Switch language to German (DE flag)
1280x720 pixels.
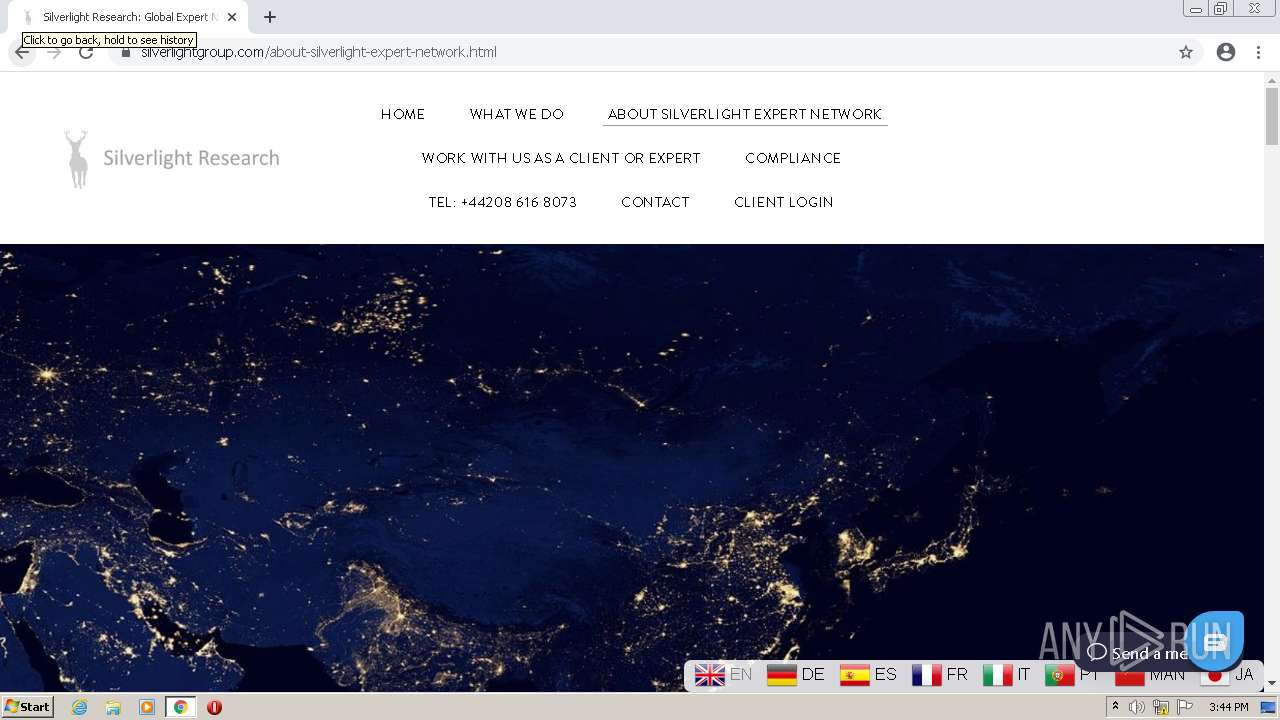(796, 675)
